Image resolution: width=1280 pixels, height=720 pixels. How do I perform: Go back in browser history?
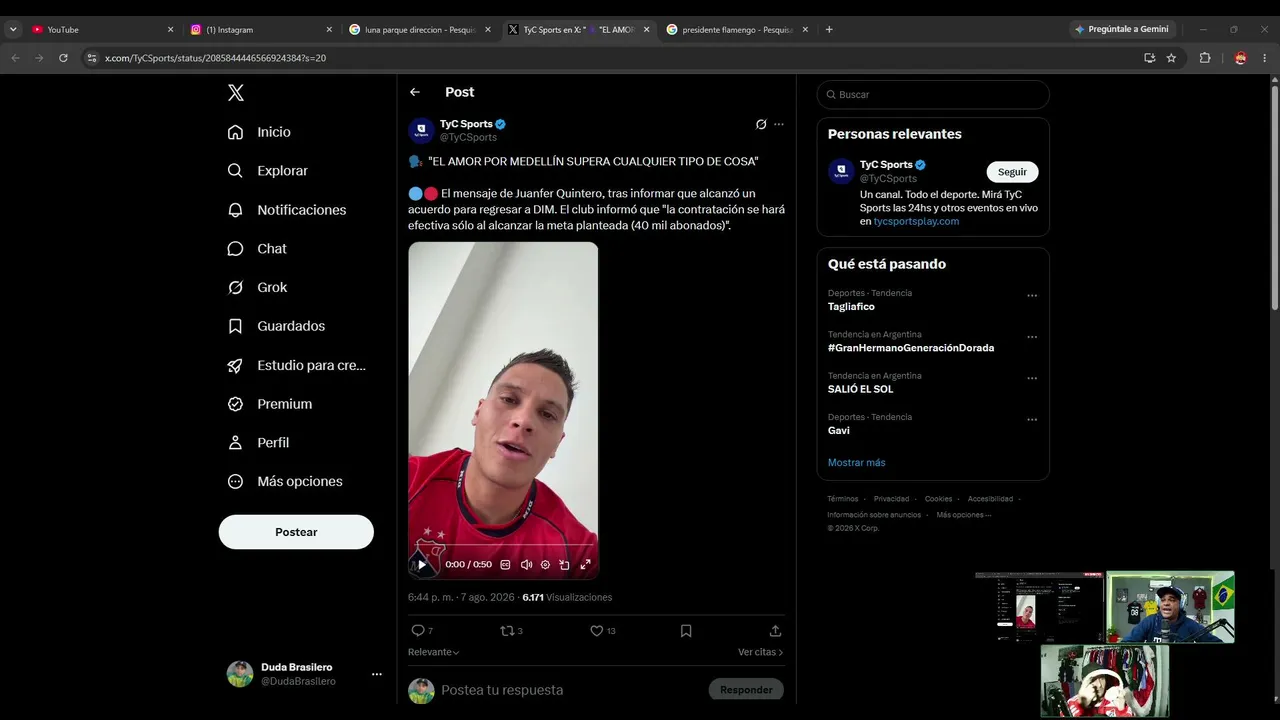click(x=15, y=58)
